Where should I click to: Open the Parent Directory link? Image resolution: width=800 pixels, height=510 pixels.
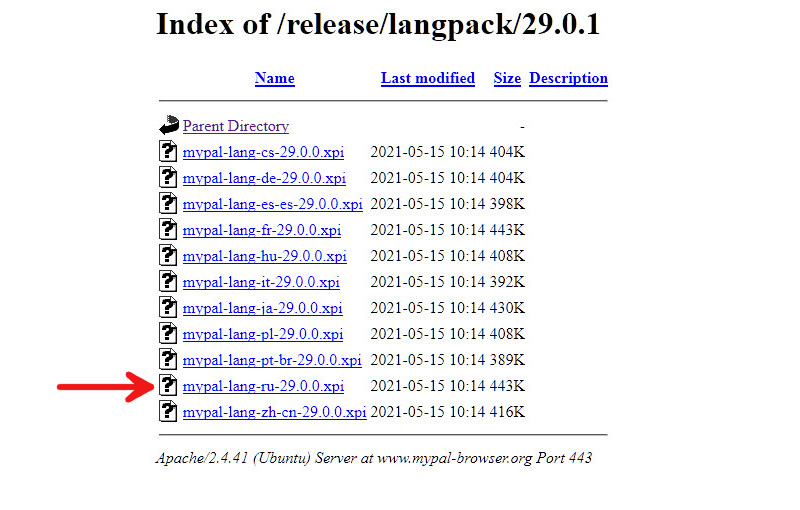236,126
